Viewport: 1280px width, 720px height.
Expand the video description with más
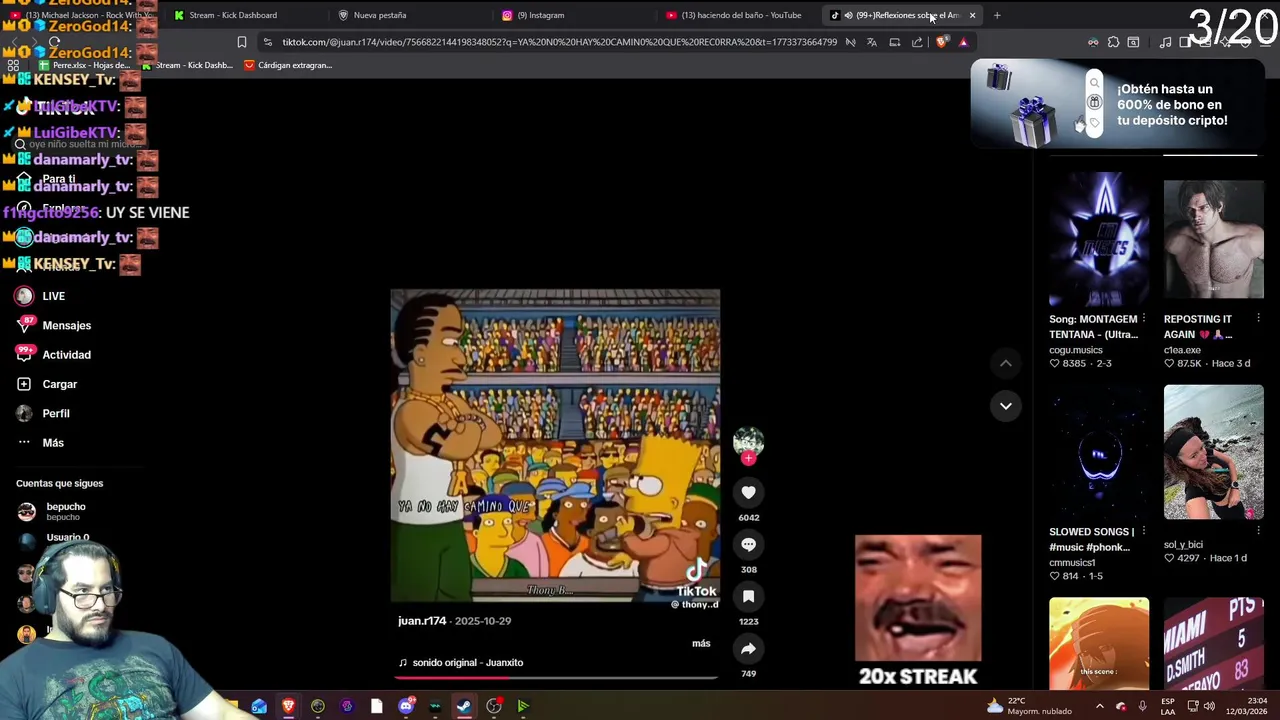(x=701, y=643)
